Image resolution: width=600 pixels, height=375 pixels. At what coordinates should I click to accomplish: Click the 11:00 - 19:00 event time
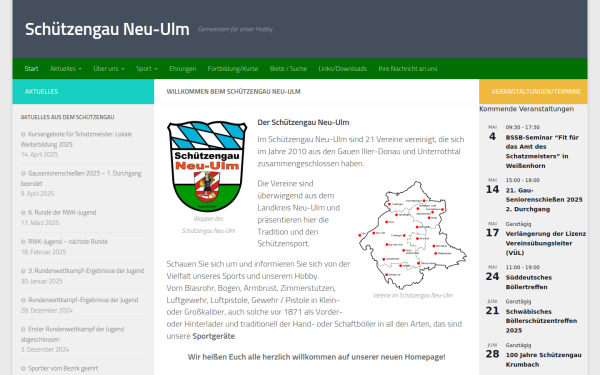coord(522,267)
